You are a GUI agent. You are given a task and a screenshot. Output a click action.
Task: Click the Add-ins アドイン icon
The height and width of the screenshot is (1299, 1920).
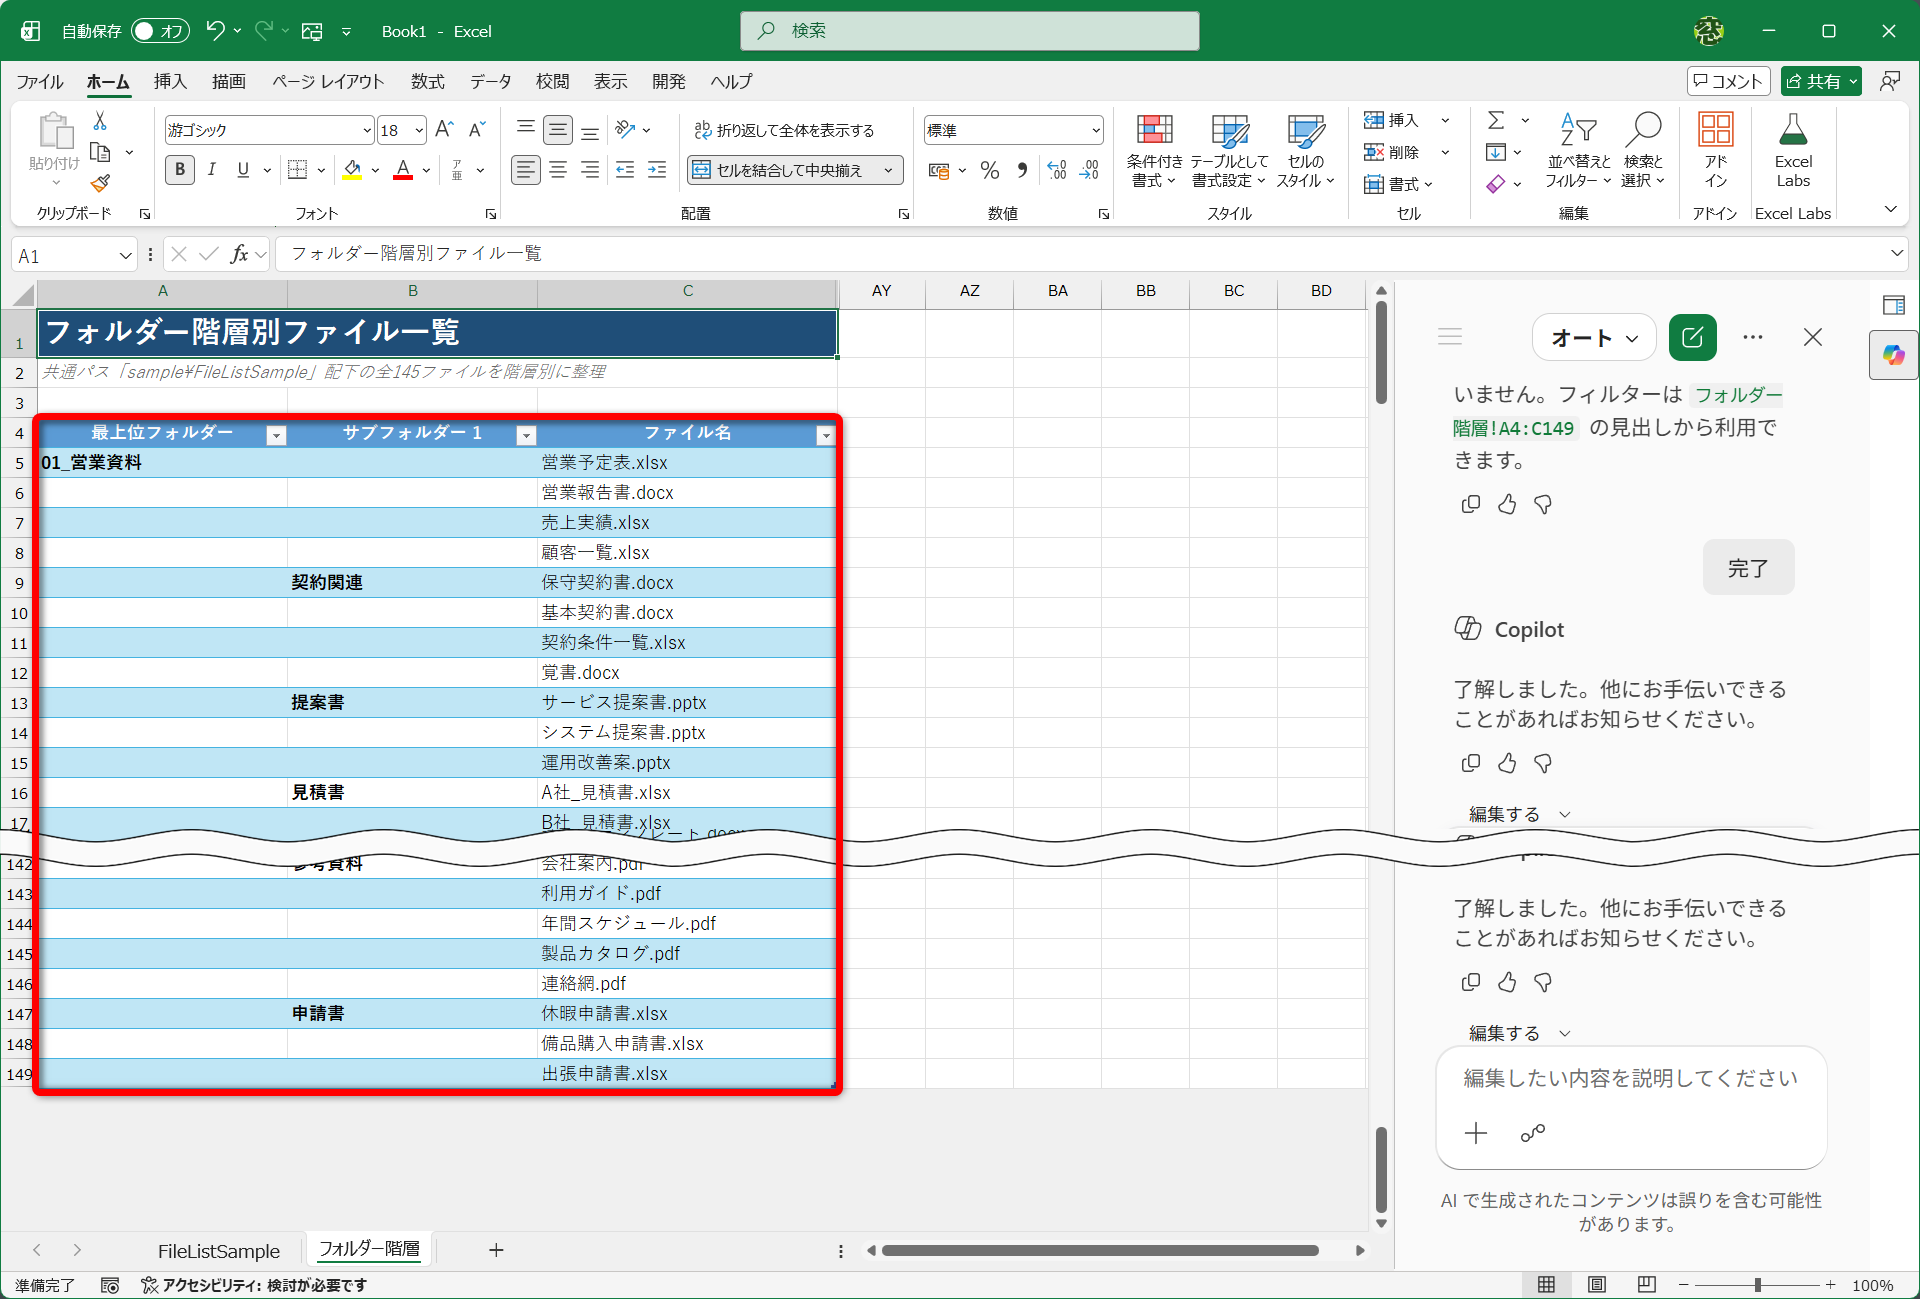[1716, 150]
